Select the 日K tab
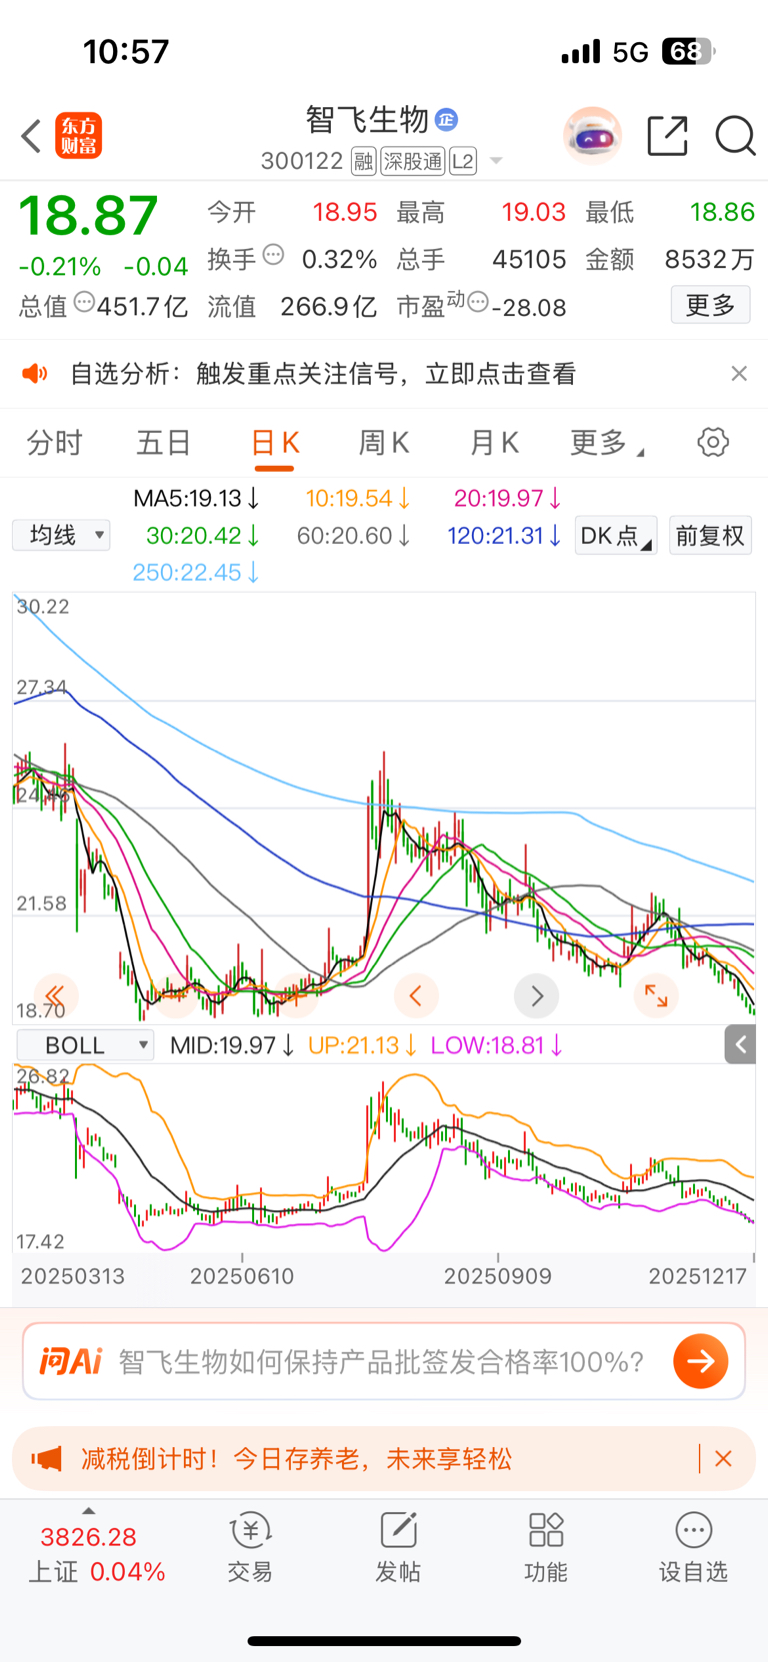768x1663 pixels. click(x=275, y=443)
